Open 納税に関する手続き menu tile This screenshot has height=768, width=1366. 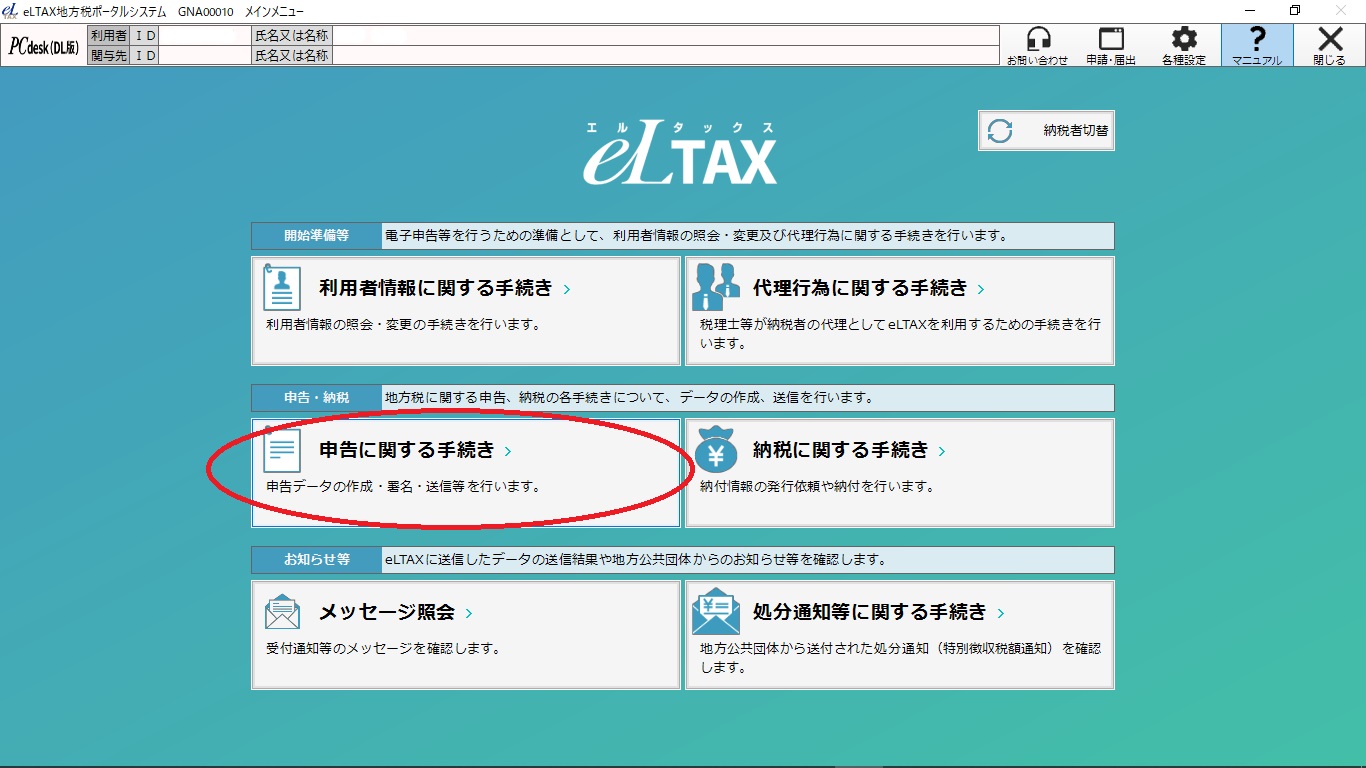(x=899, y=473)
